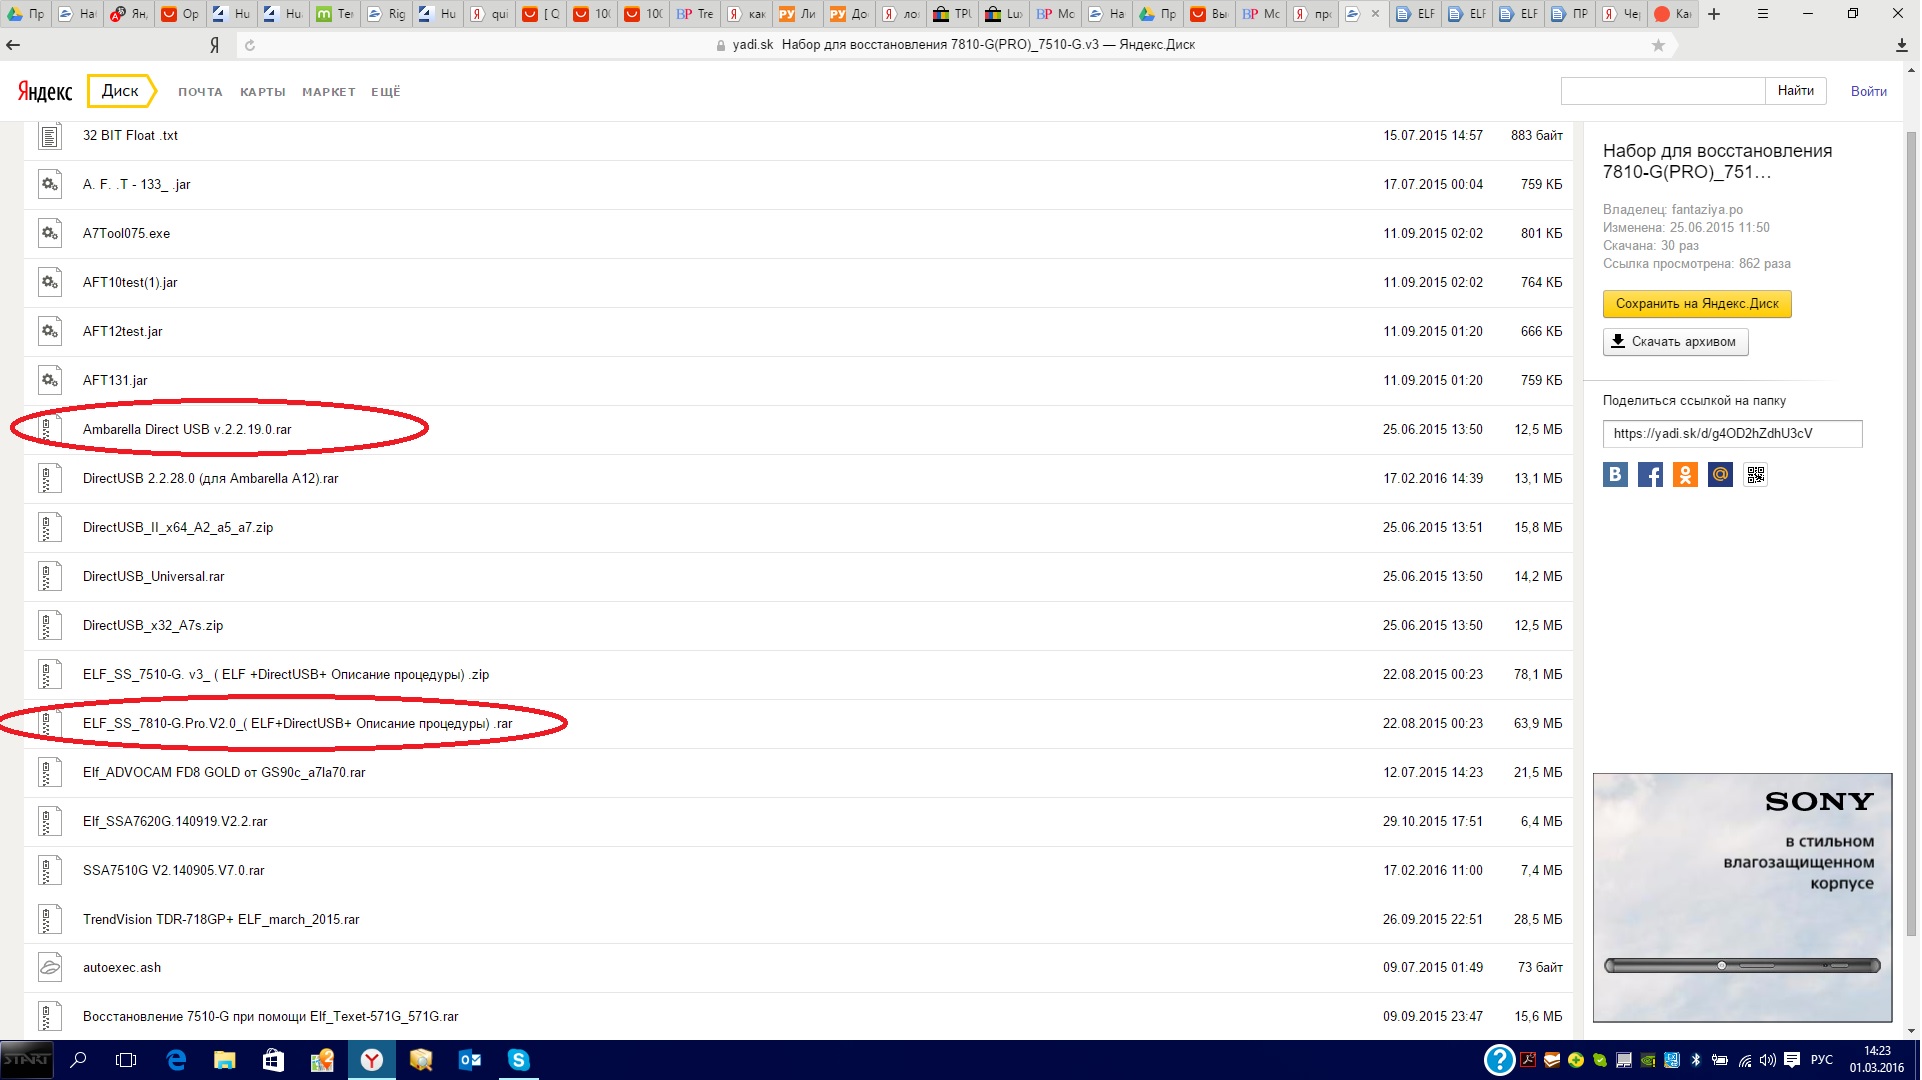Click the Yandex search input field
Screen dimensions: 1922x1080
click(x=1662, y=91)
